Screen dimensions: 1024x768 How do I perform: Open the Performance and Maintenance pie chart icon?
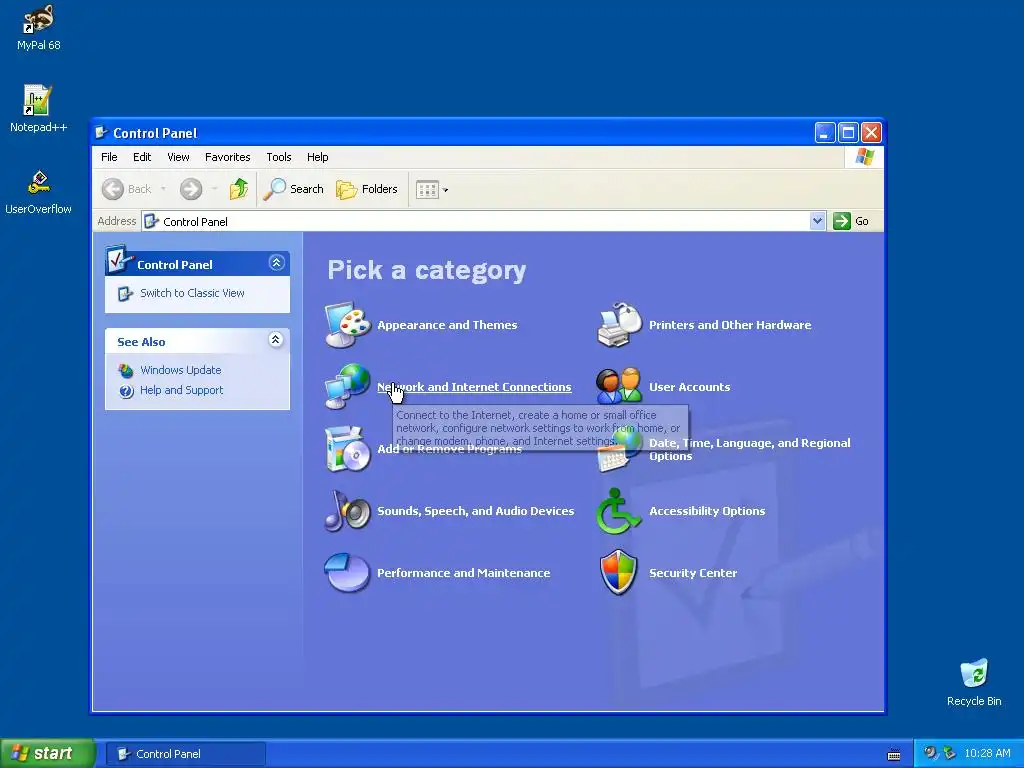pos(347,573)
